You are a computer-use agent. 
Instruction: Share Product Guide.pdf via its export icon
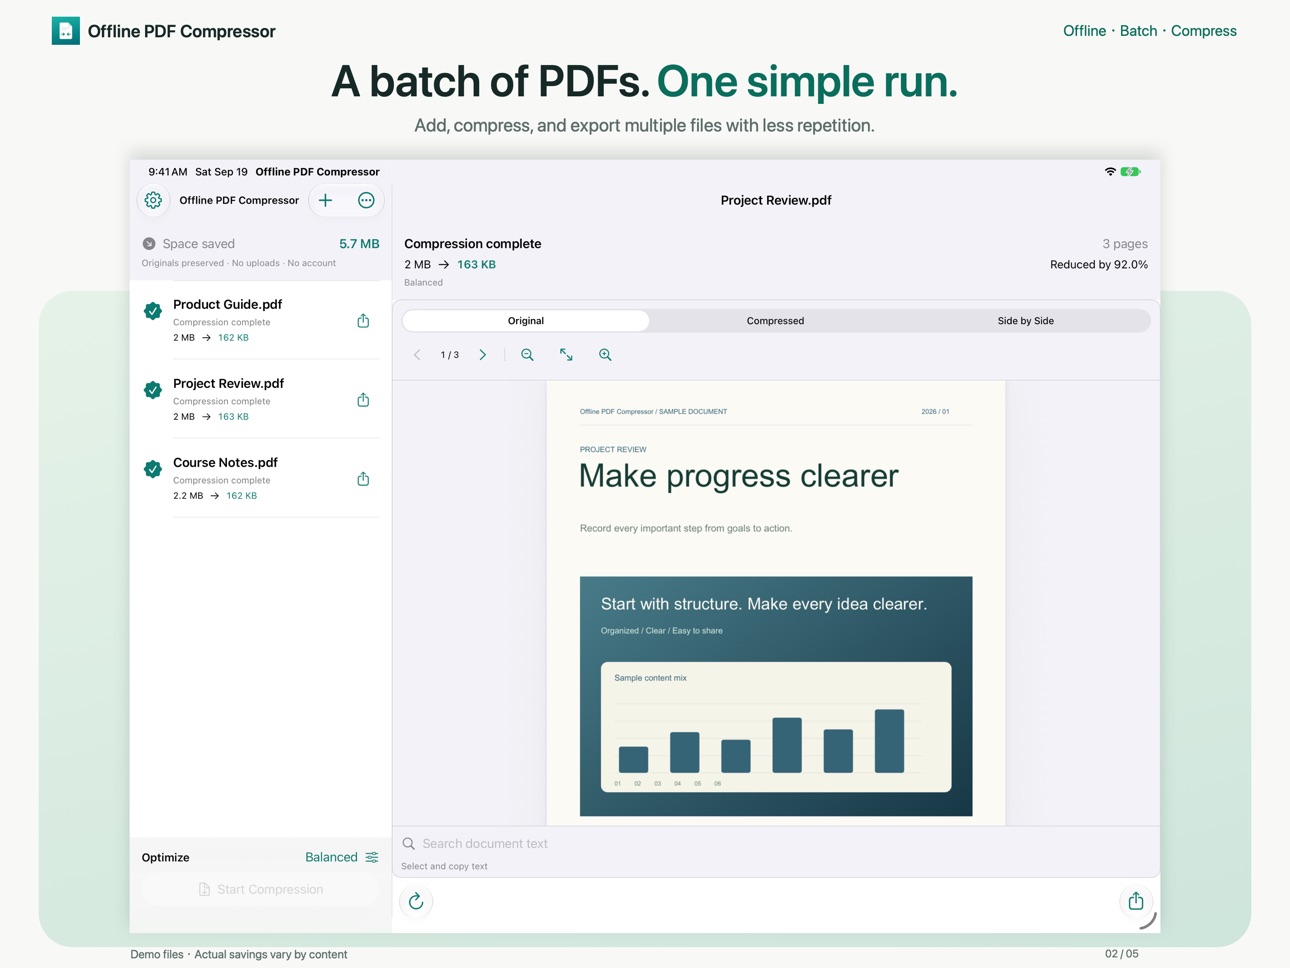coord(363,320)
